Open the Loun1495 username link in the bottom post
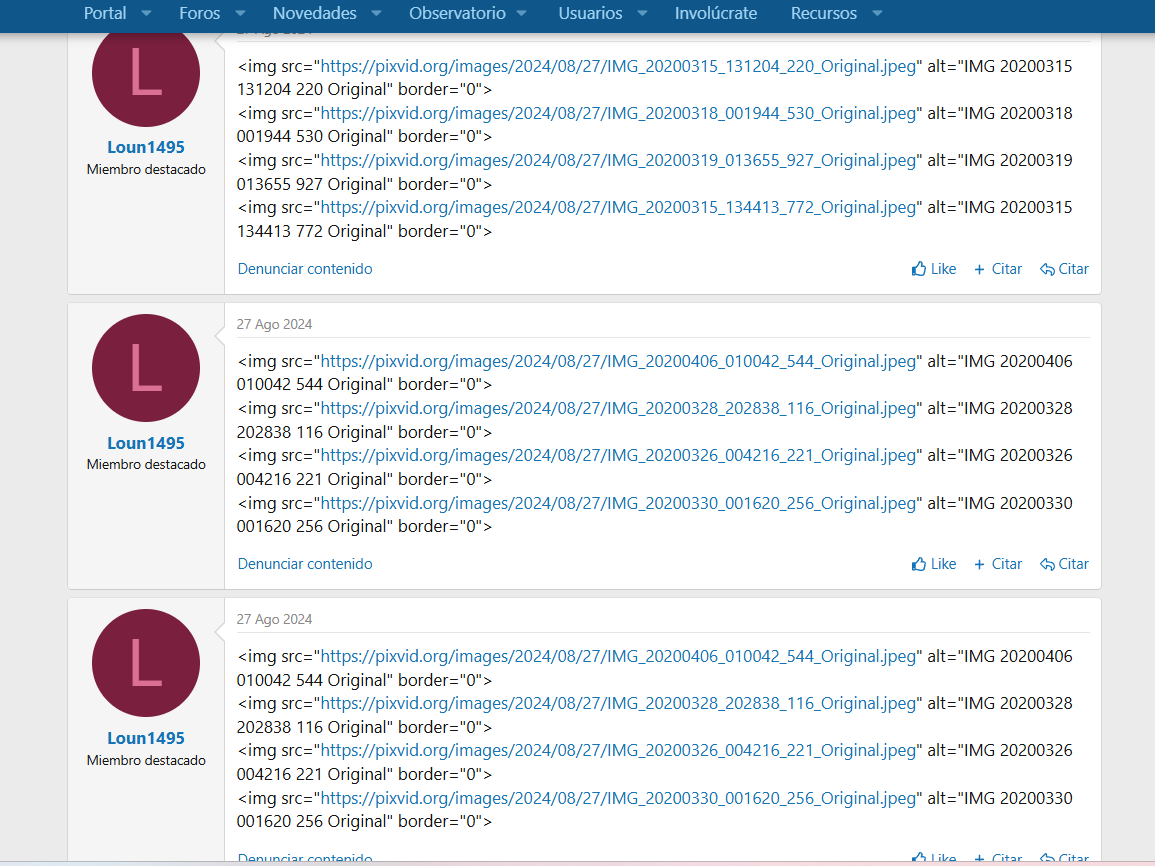Viewport: 1155px width, 866px height. [x=146, y=738]
